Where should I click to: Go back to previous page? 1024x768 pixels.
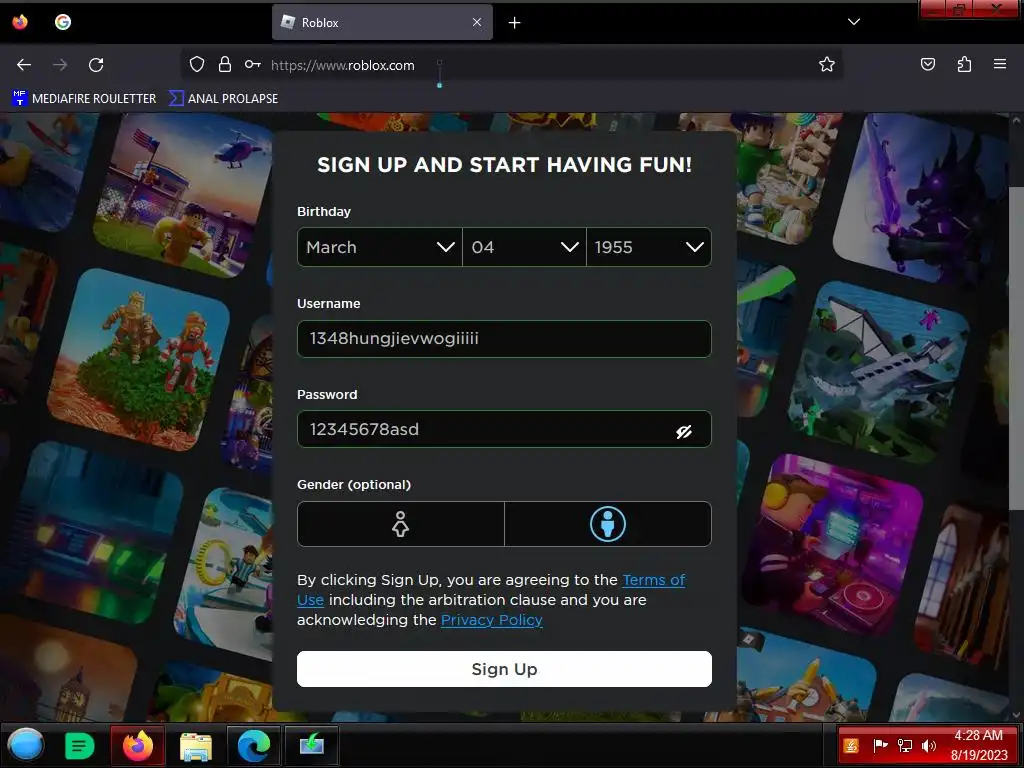coord(24,65)
